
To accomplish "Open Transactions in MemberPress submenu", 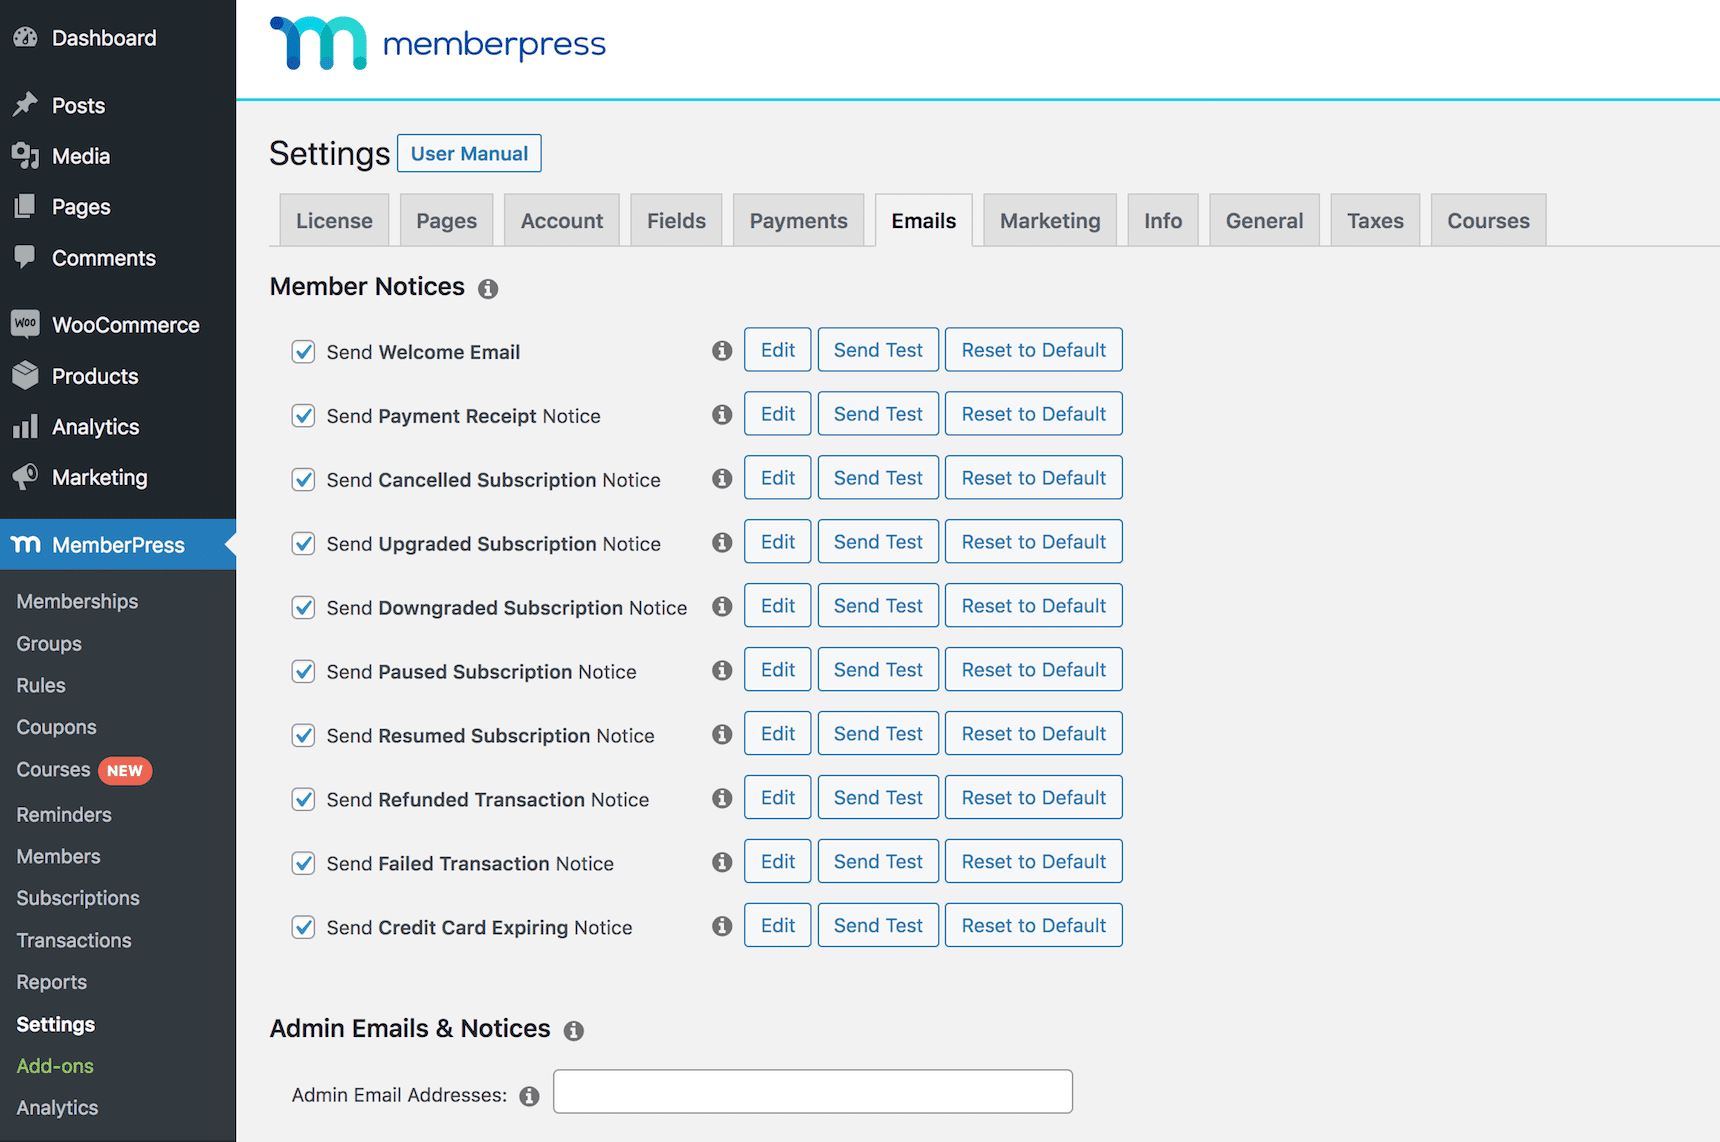I will 74,940.
